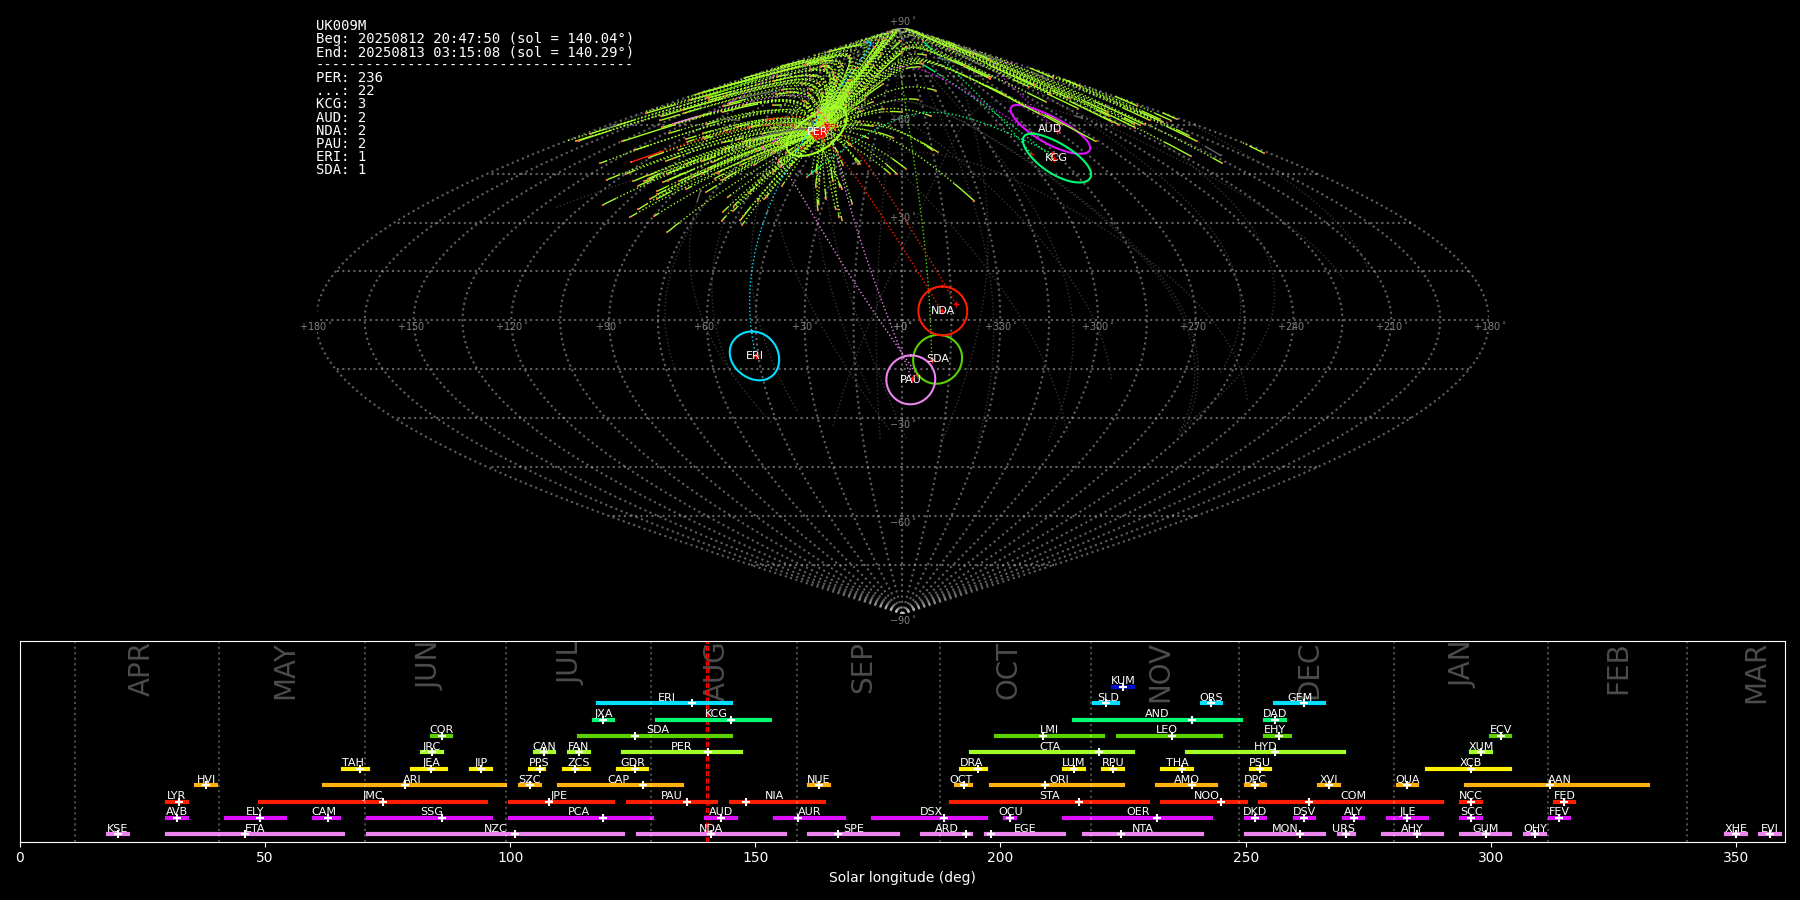Image resolution: width=1800 pixels, height=900 pixels.
Task: Click the PER radiant label on sky map
Action: [817, 132]
